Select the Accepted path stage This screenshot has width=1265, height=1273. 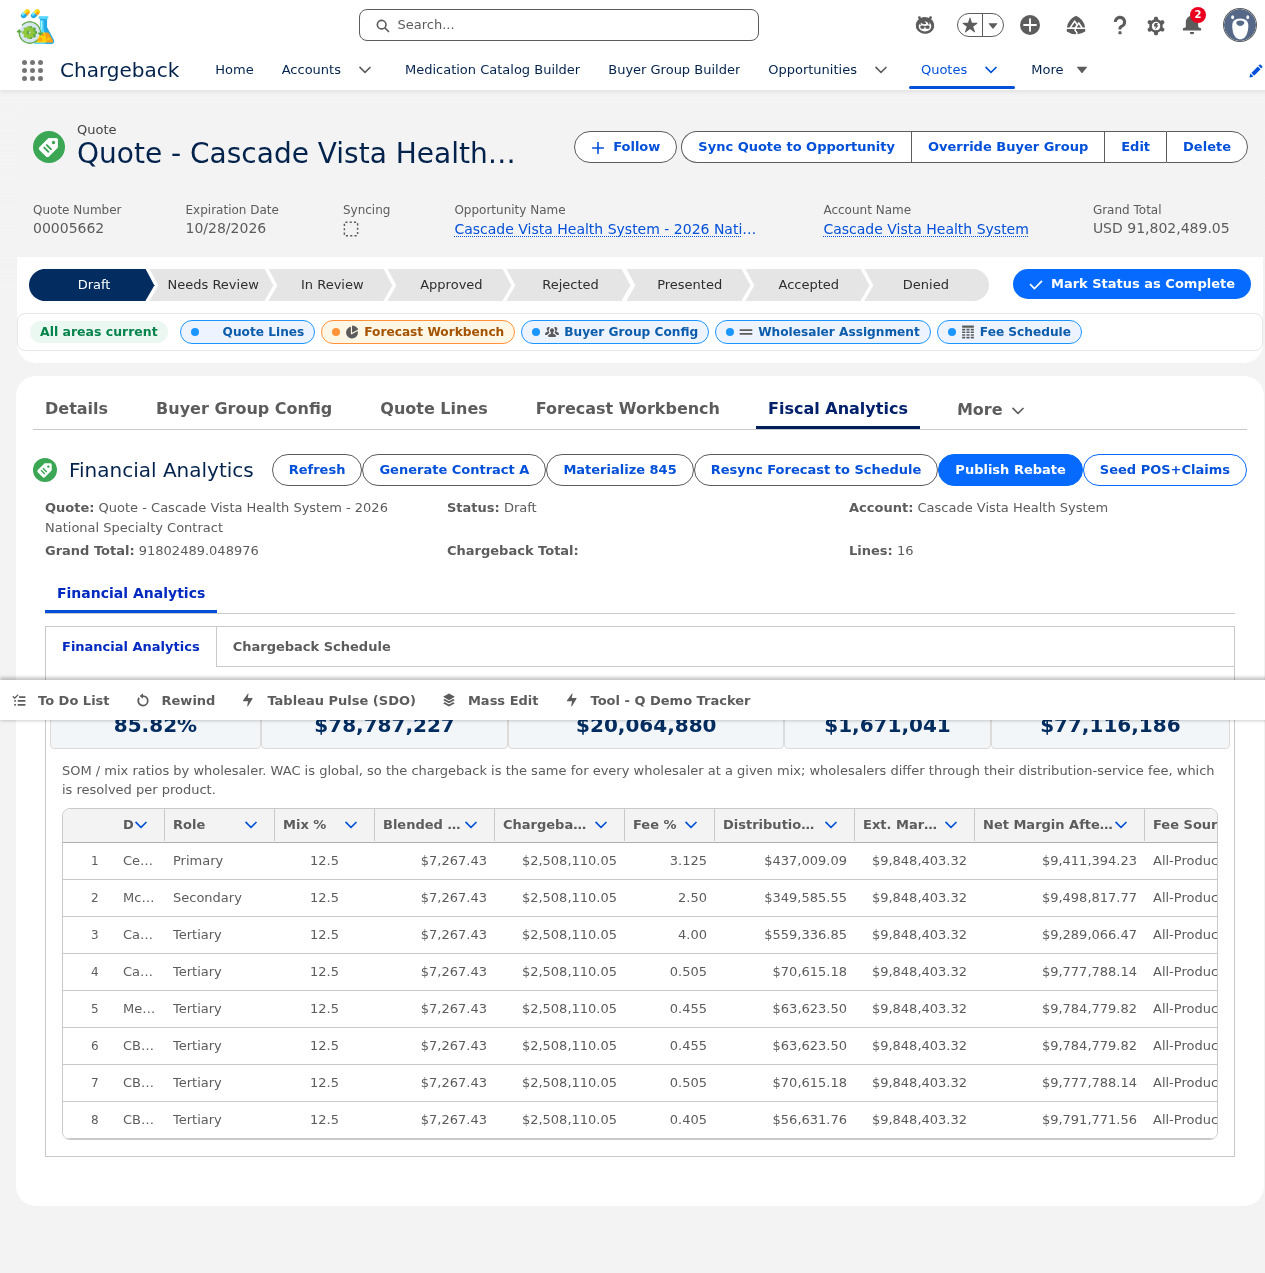(808, 285)
